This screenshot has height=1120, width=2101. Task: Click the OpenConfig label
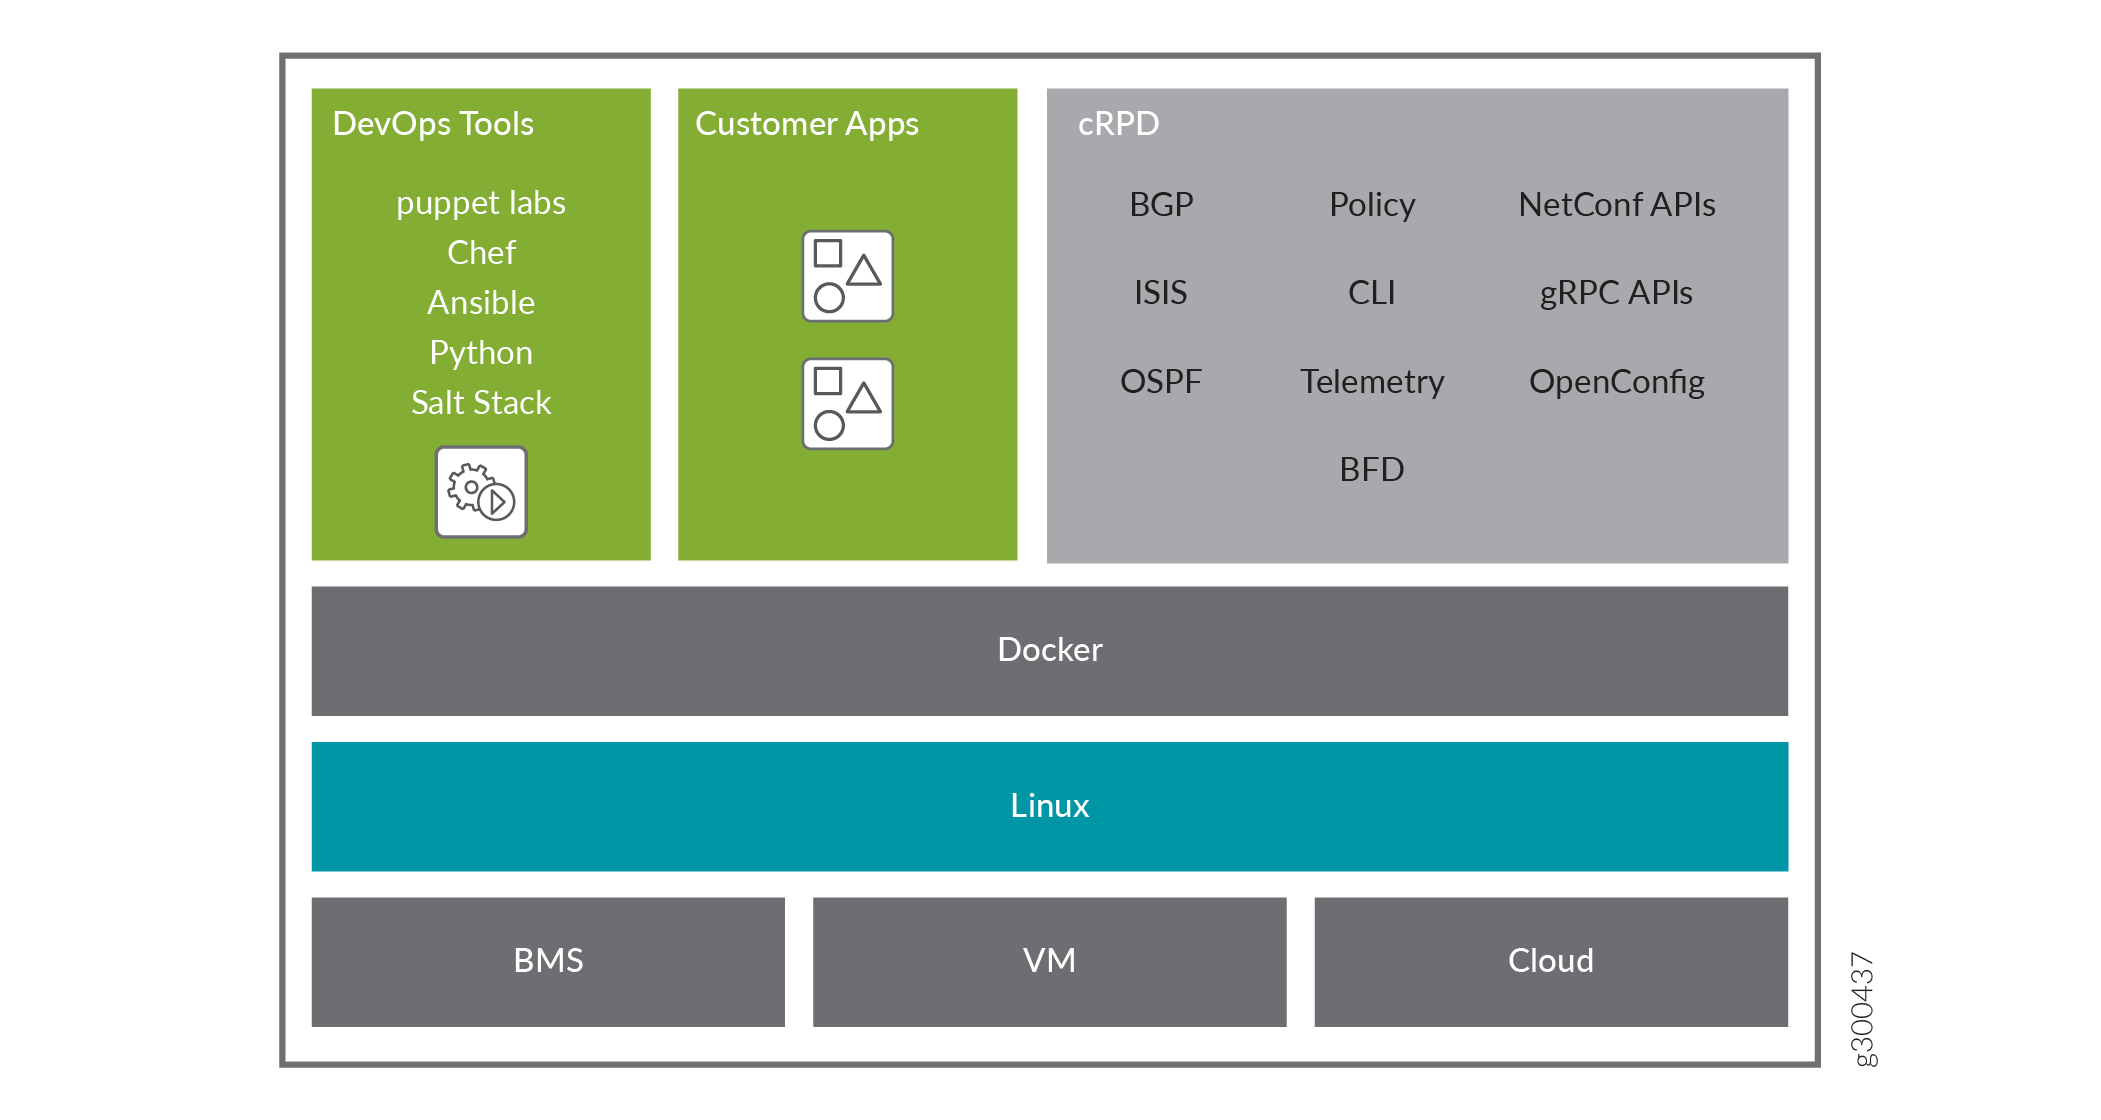click(1617, 383)
